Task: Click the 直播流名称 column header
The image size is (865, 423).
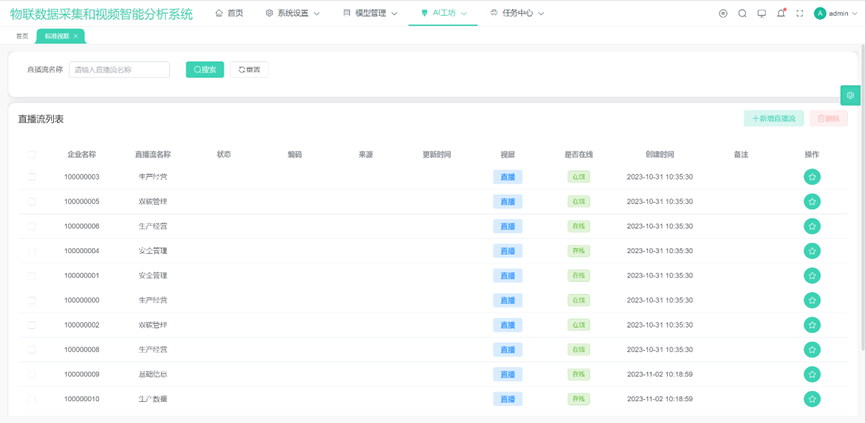Action: 153,154
